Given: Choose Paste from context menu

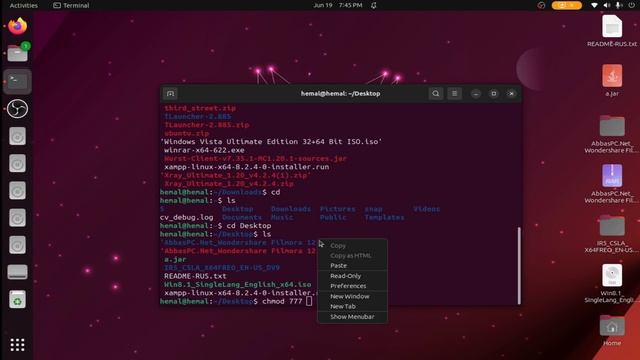Looking at the screenshot, I should coord(338,265).
